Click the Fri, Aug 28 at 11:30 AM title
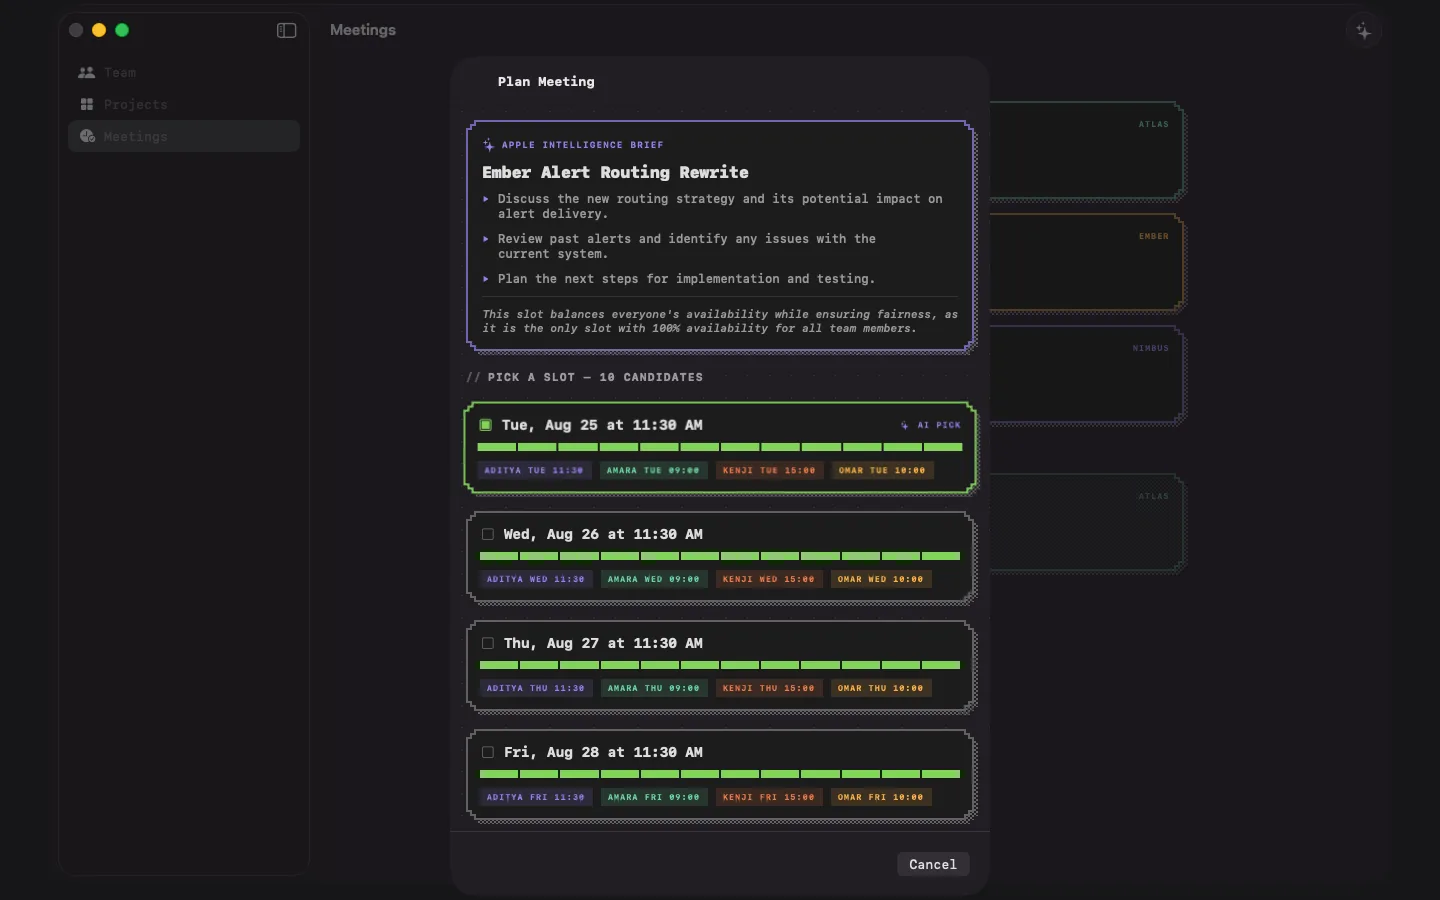The image size is (1440, 900). pos(603,752)
